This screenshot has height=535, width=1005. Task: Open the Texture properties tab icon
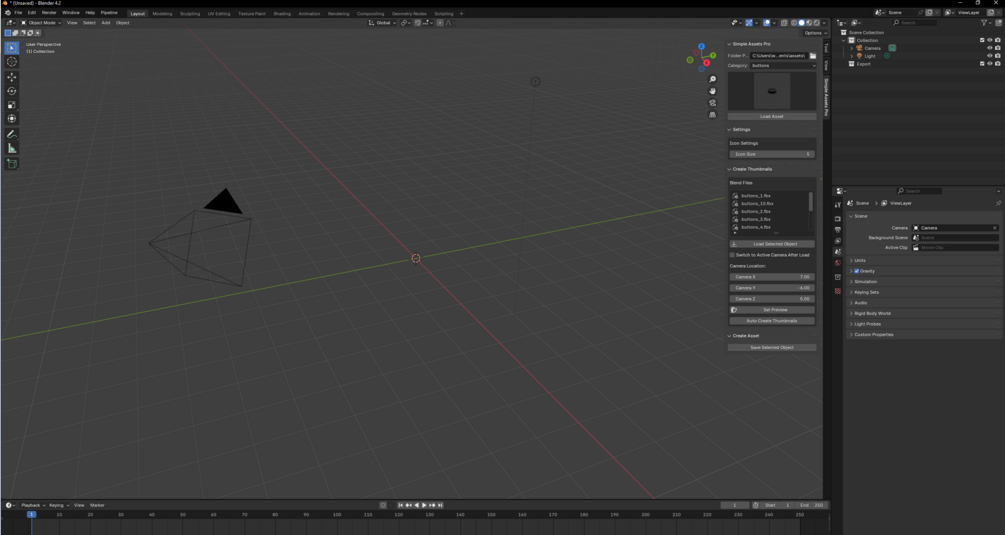click(x=838, y=291)
